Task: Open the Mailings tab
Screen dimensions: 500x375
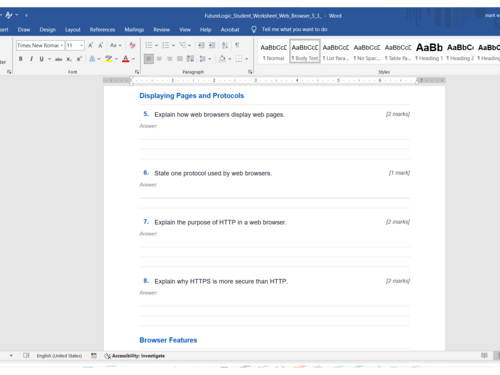Action: click(134, 29)
